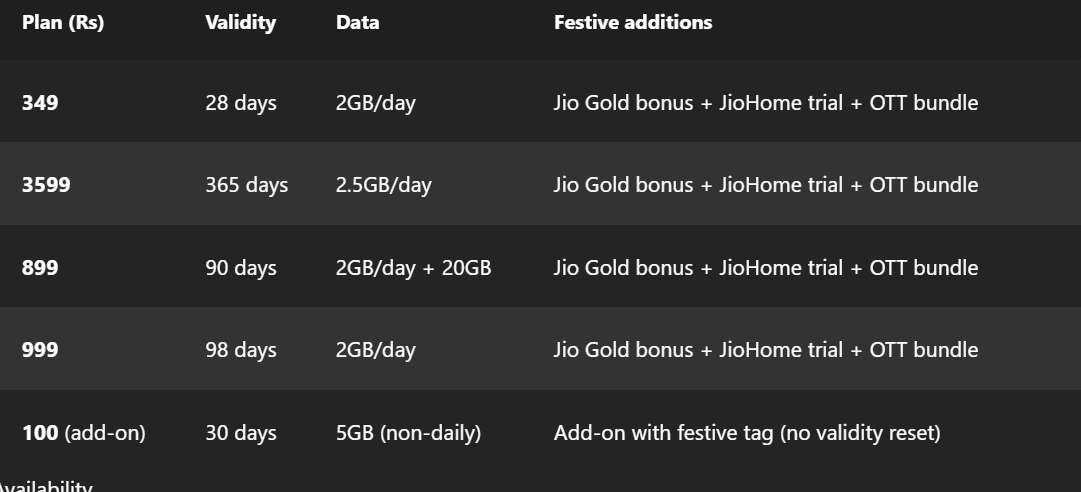Click the 28 days validity cell
The image size is (1081, 492).
pyautogui.click(x=241, y=103)
